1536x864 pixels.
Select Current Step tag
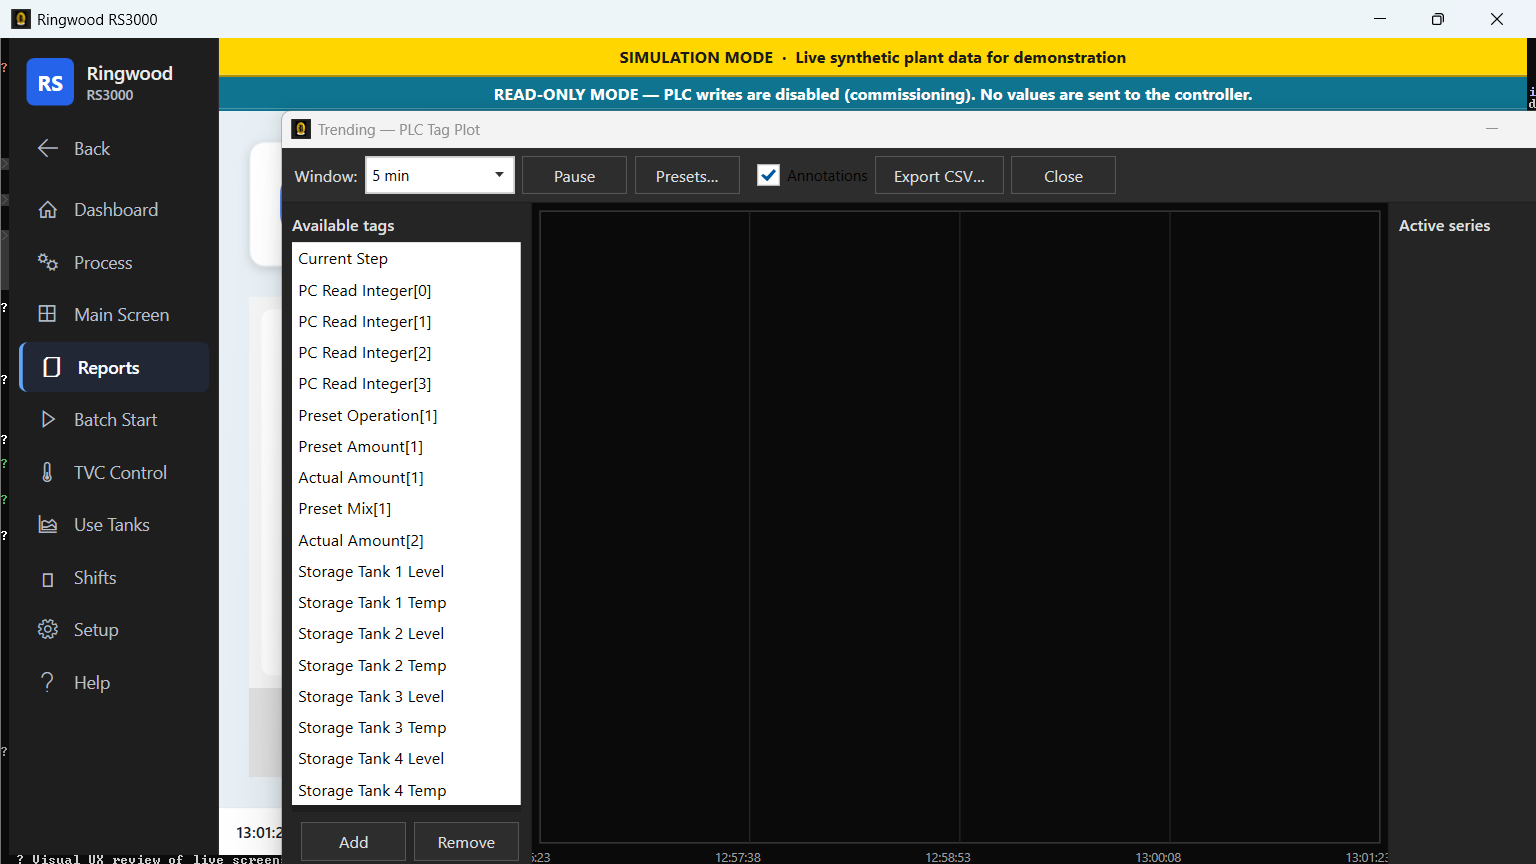click(406, 259)
